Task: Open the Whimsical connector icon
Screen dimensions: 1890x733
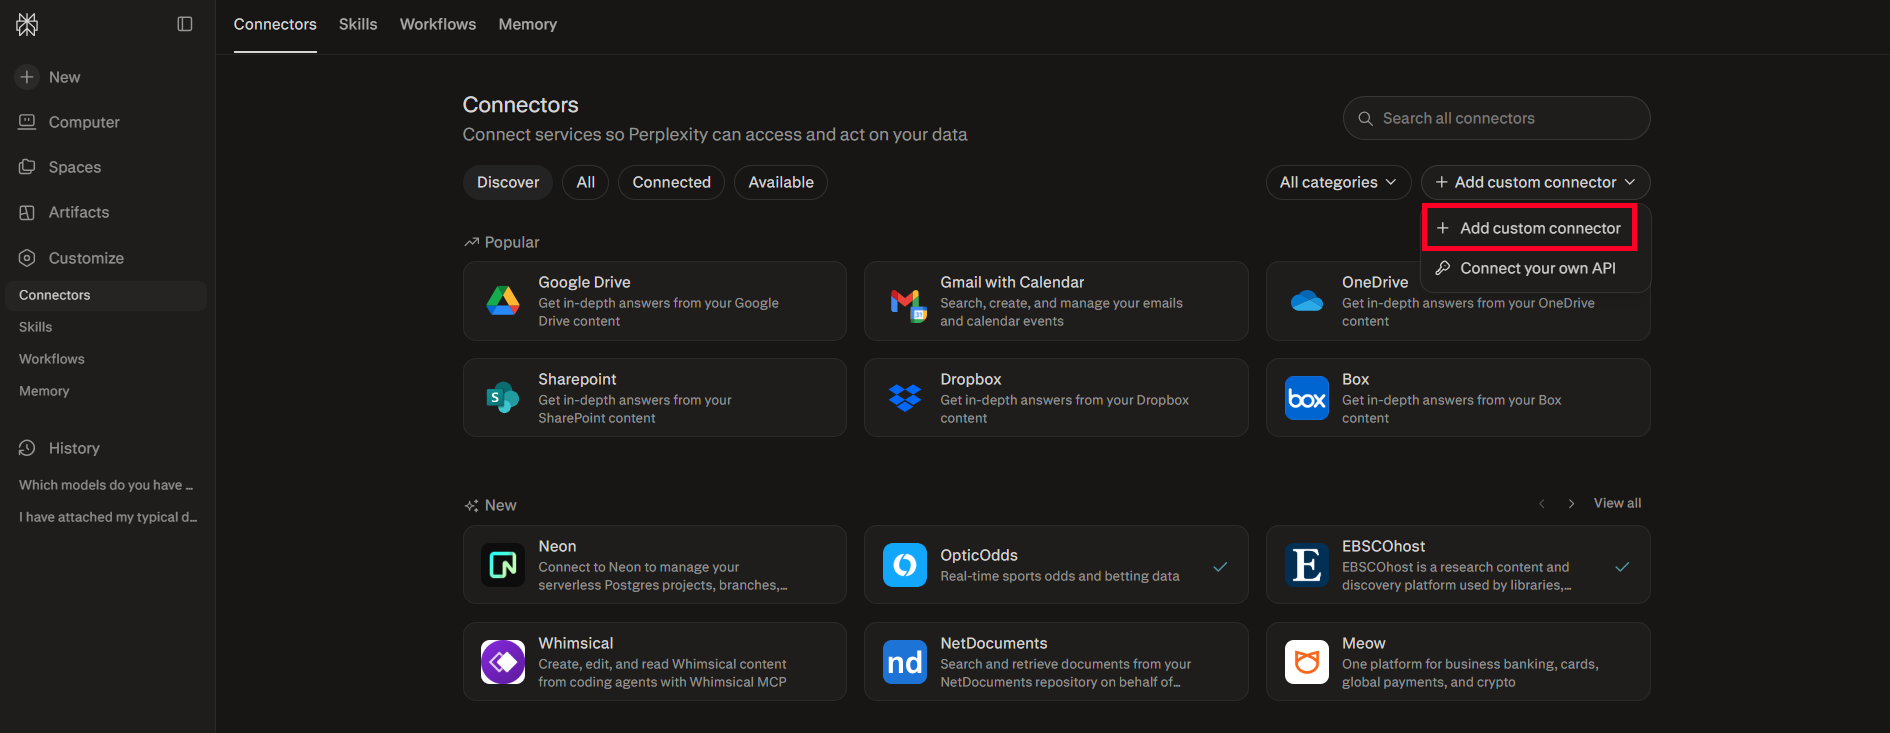Action: pyautogui.click(x=503, y=662)
